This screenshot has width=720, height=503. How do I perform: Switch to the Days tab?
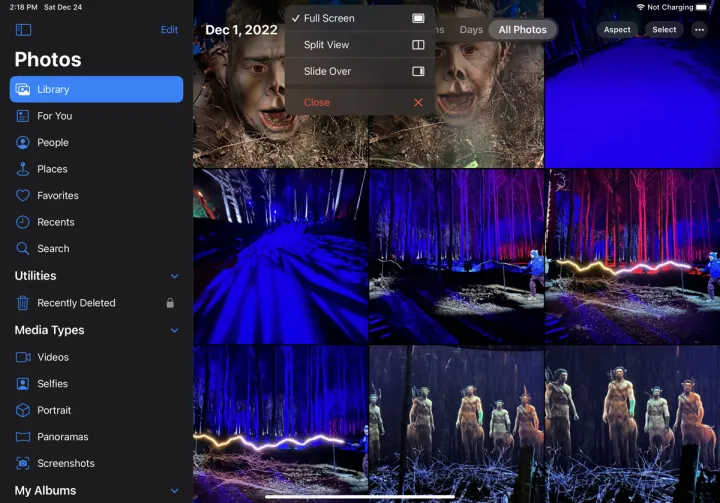(471, 30)
